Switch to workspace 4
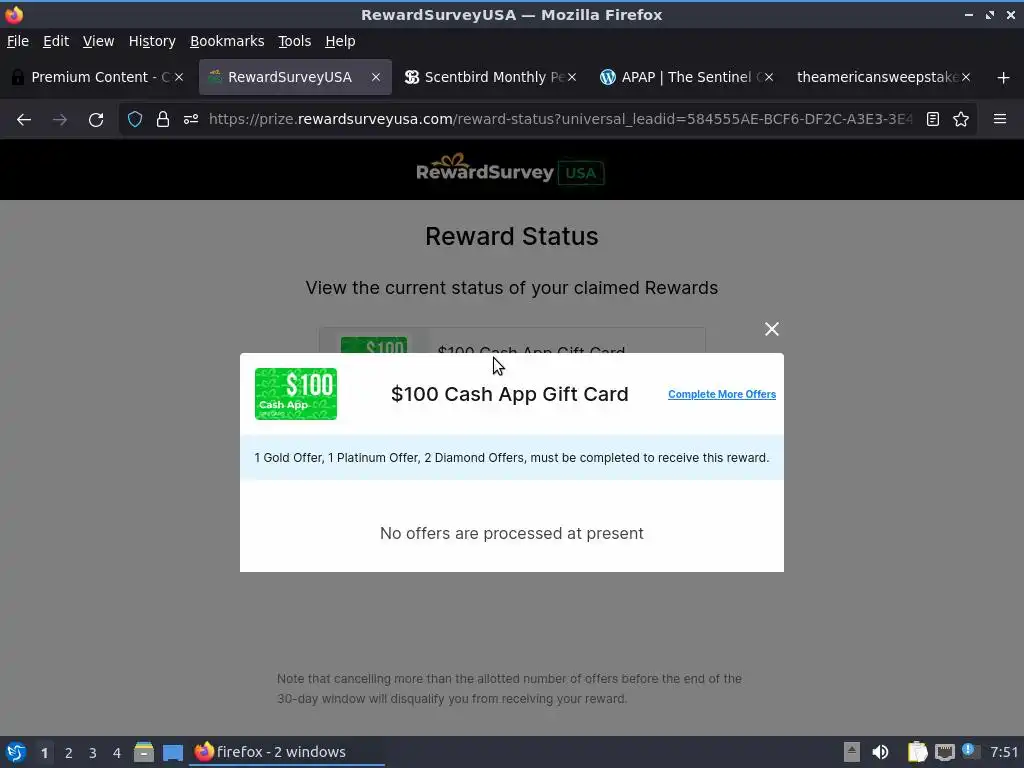The height and width of the screenshot is (768, 1024). coord(117,753)
